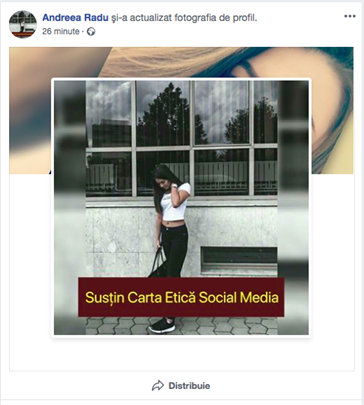The width and height of the screenshot is (364, 405).
Task: Click the globe public-privacy icon
Action: (91, 32)
